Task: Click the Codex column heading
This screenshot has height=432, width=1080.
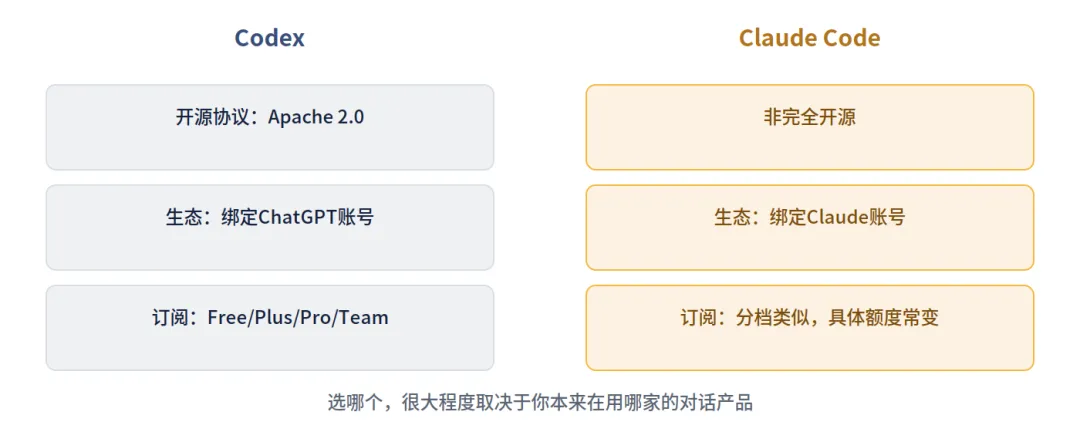Action: point(269,37)
